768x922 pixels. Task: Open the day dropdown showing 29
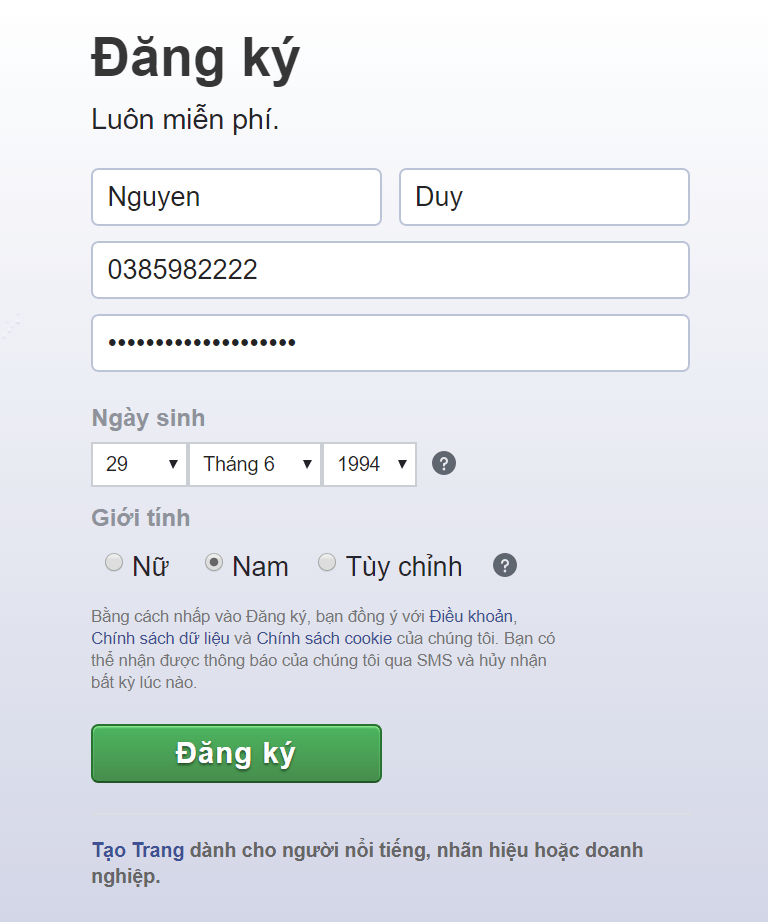point(139,465)
